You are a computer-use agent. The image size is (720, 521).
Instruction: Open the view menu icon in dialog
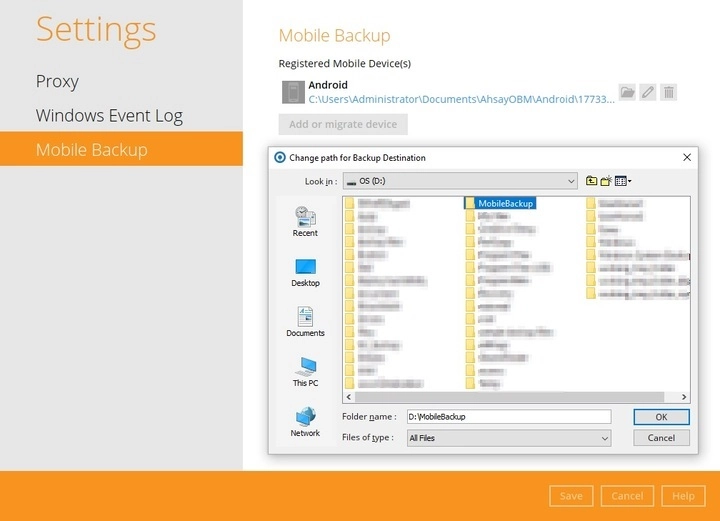click(623, 181)
